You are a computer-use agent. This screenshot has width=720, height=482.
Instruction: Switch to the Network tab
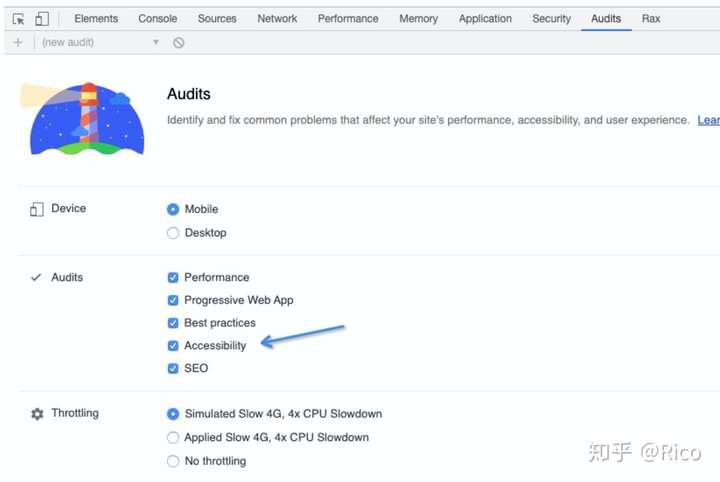tap(277, 19)
